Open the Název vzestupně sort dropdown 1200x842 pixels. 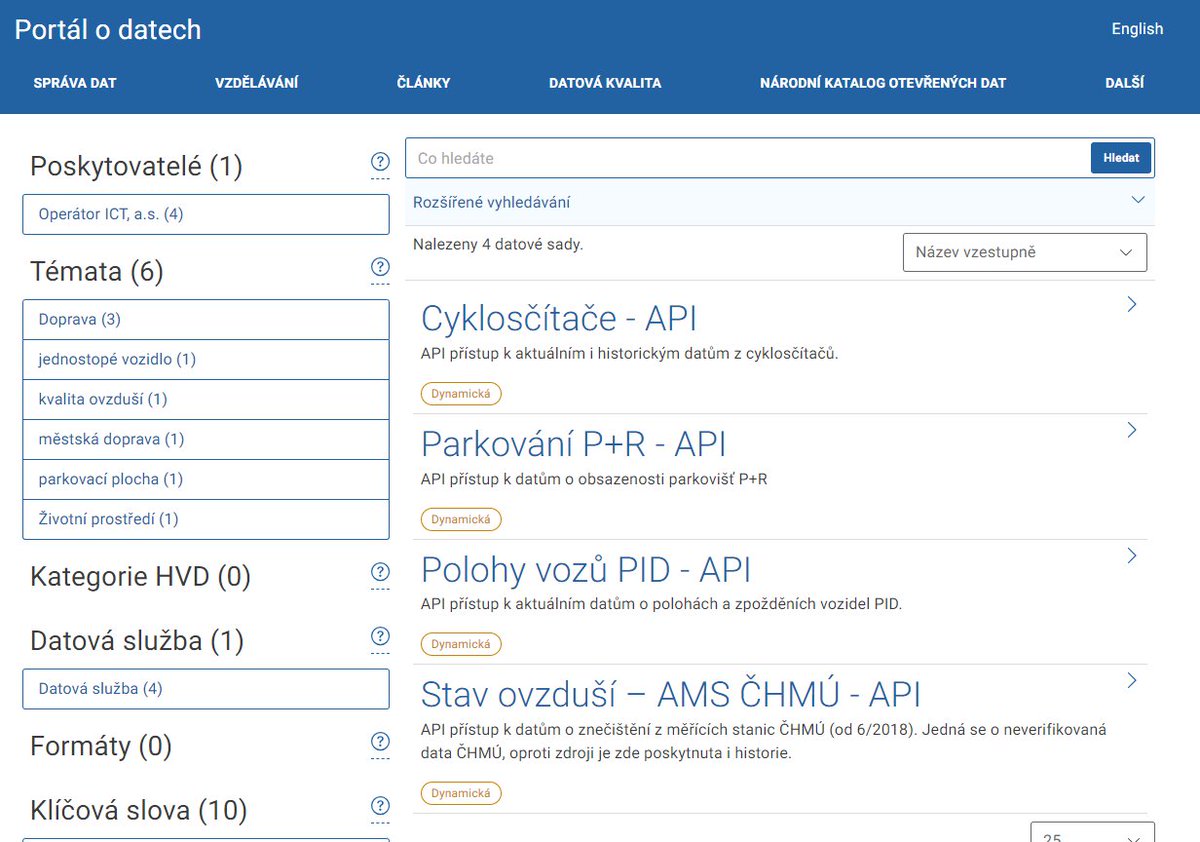[1024, 252]
